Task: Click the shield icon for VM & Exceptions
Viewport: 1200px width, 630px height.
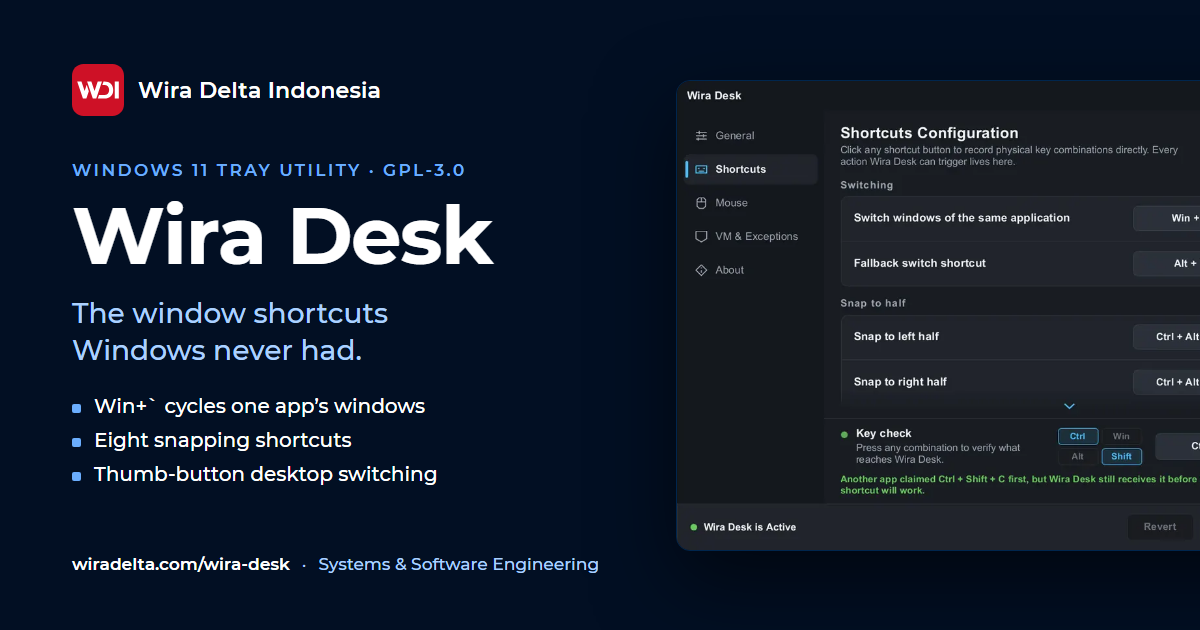Action: click(701, 237)
